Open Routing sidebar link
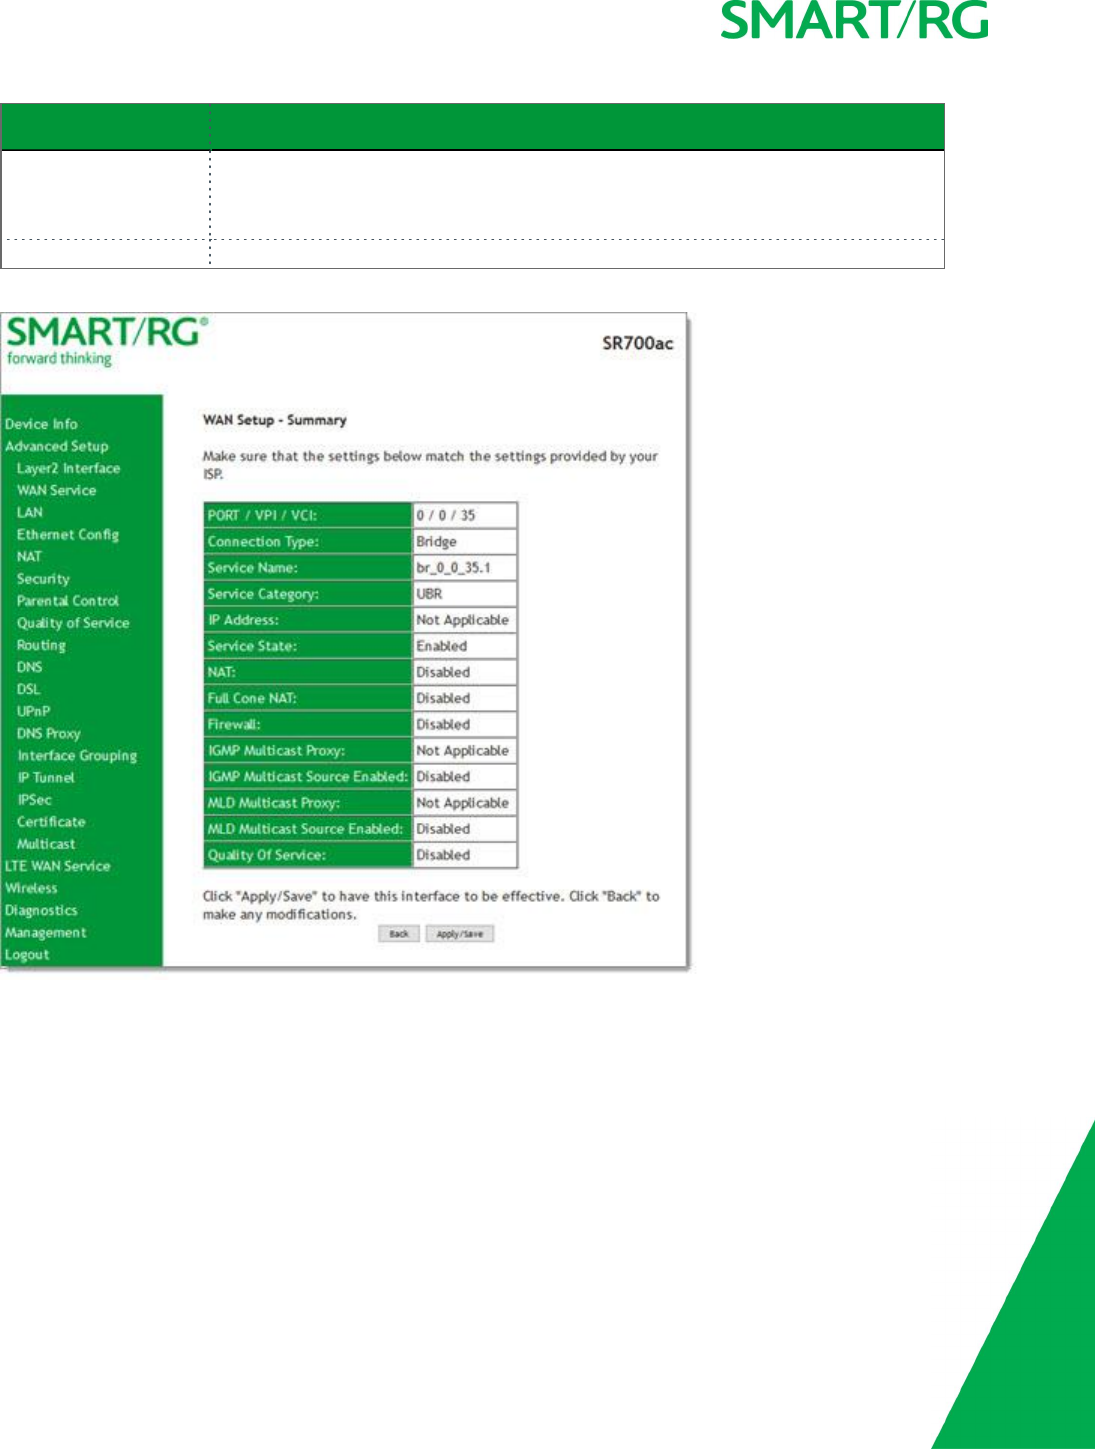Viewport: 1095px width, 1449px height. click(x=41, y=645)
